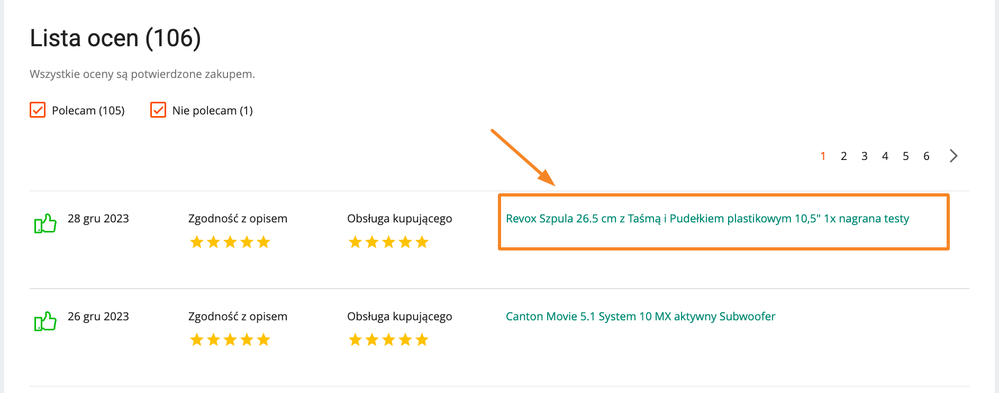Click Zgodność z opisem stars for 28 gru

pos(230,242)
